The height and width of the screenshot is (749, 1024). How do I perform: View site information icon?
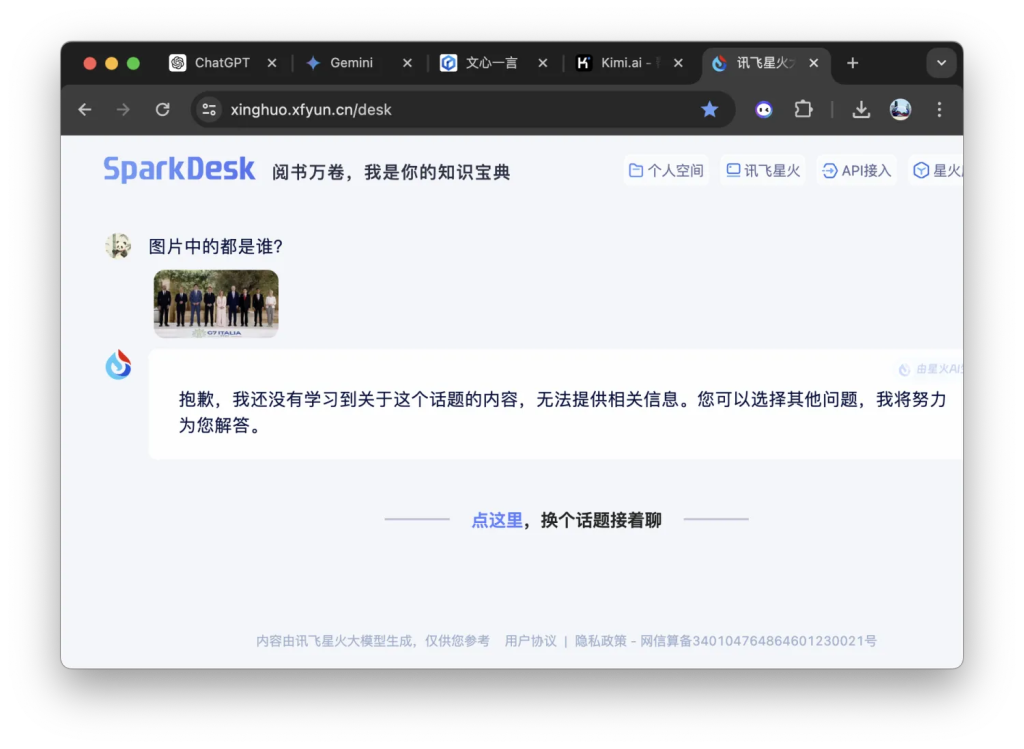(x=209, y=110)
